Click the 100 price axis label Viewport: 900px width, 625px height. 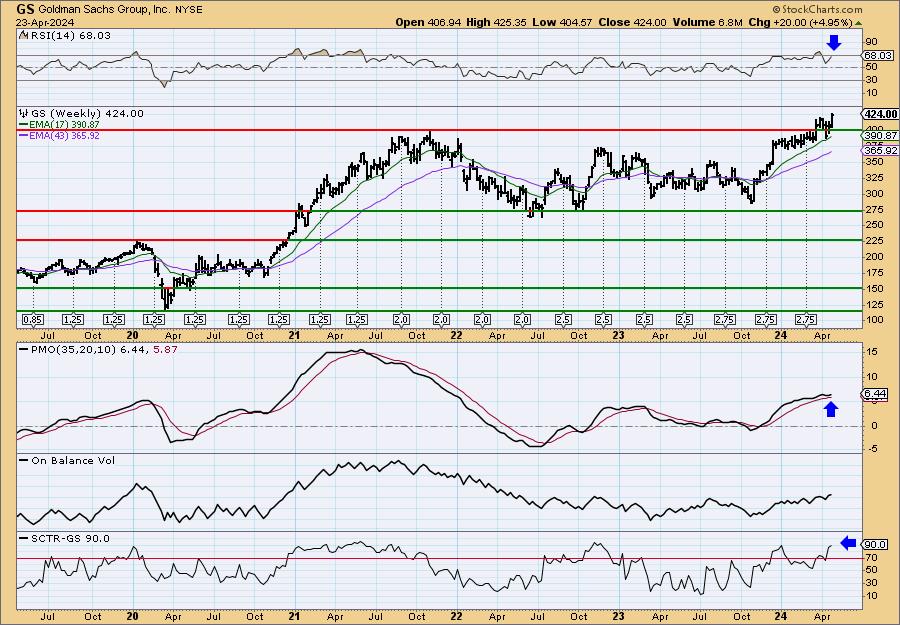coord(874,320)
